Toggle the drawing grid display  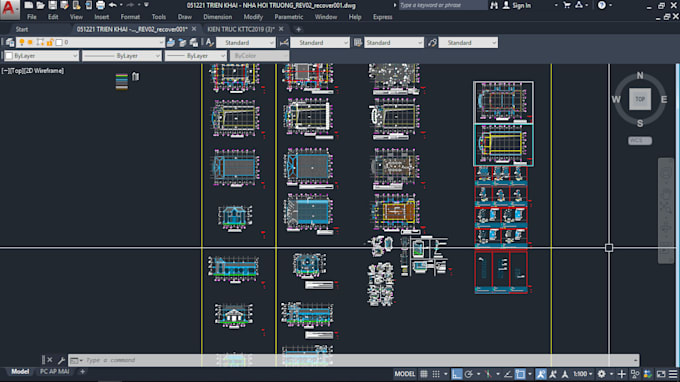424,374
